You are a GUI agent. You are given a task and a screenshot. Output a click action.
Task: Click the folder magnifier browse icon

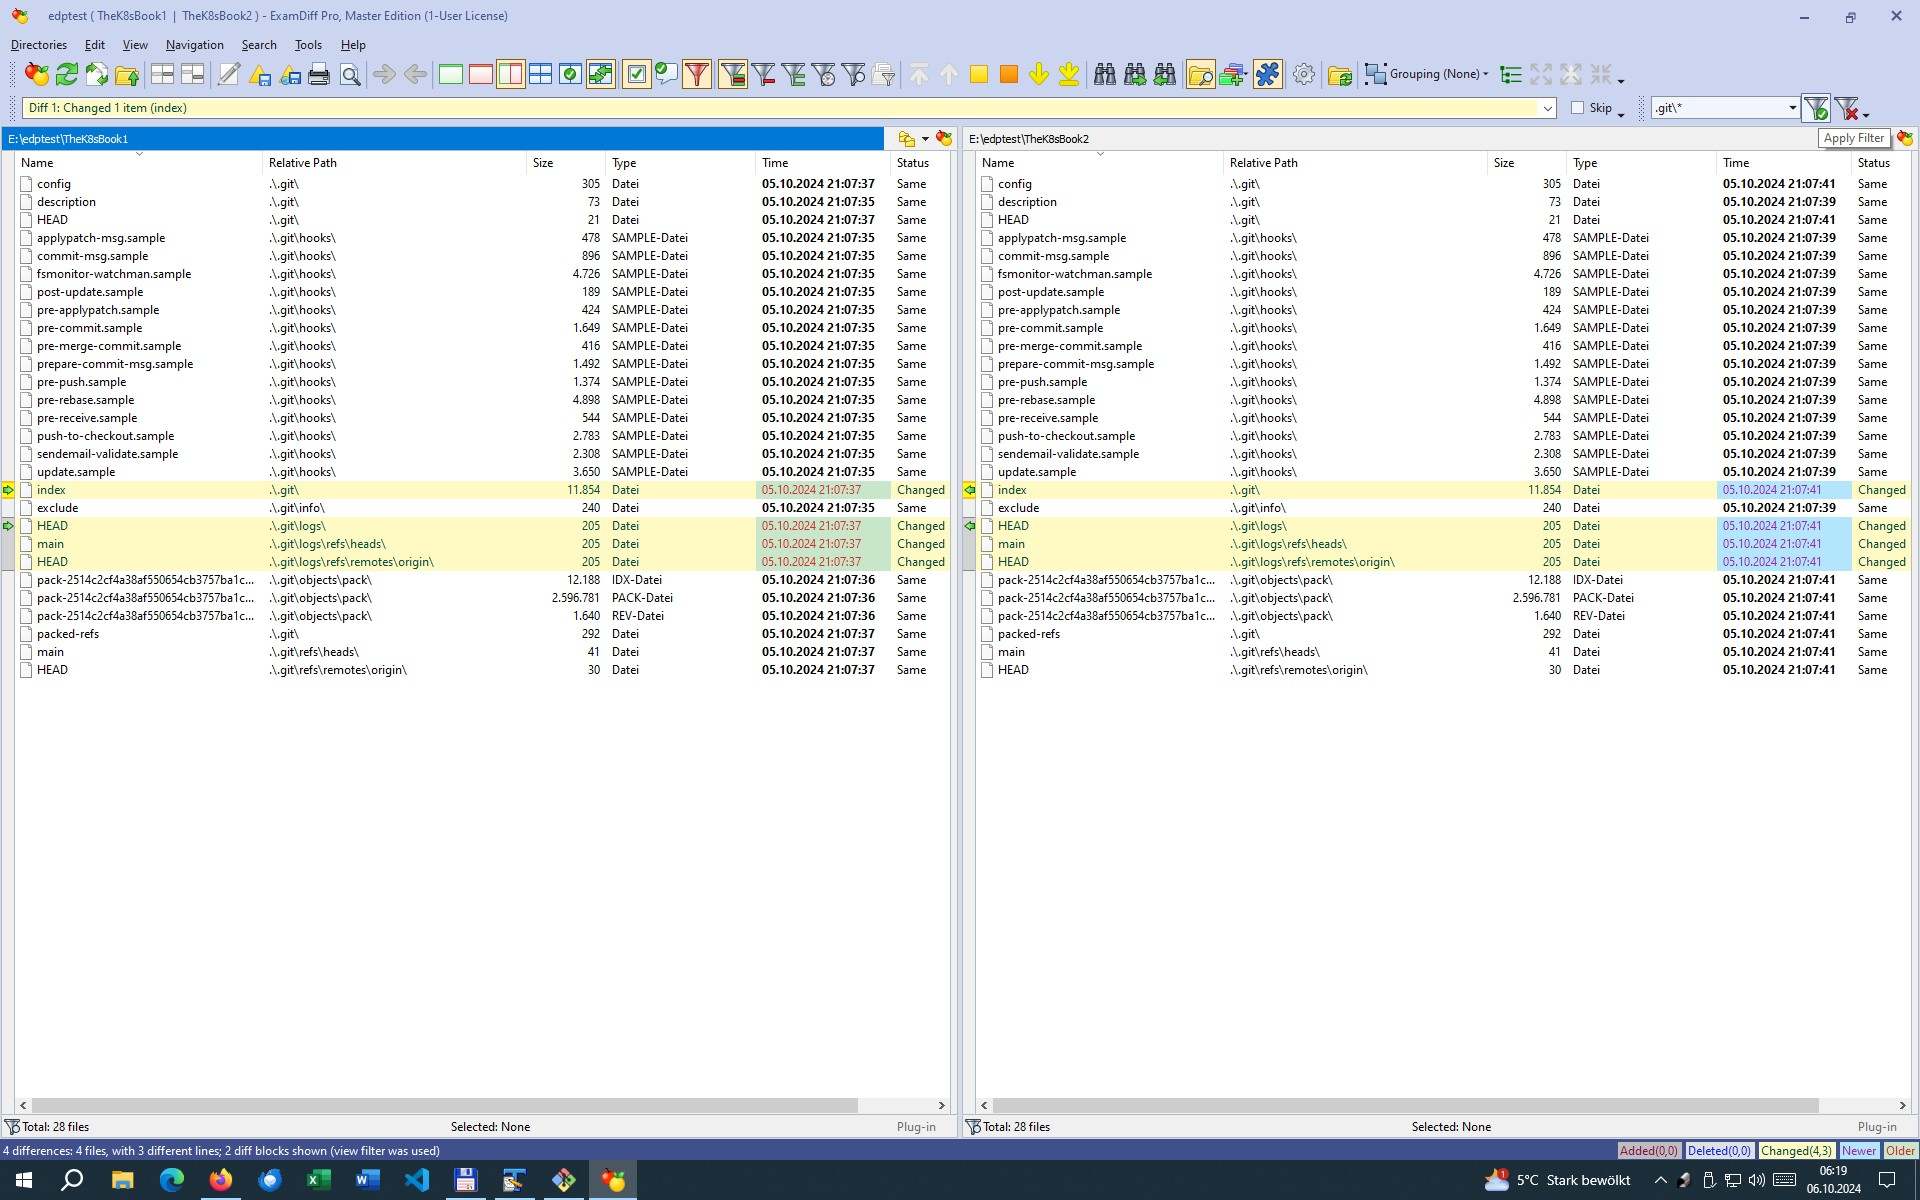coord(1200,74)
